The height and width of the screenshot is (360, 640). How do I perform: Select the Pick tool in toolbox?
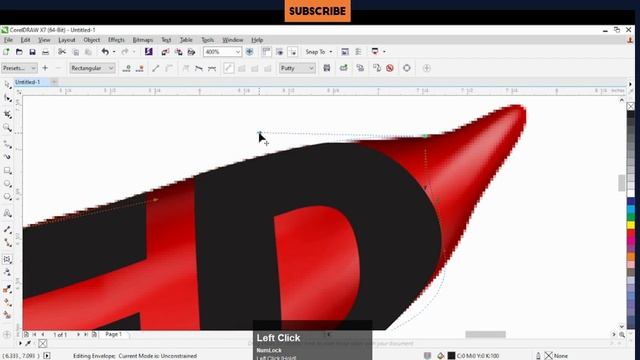(7, 85)
